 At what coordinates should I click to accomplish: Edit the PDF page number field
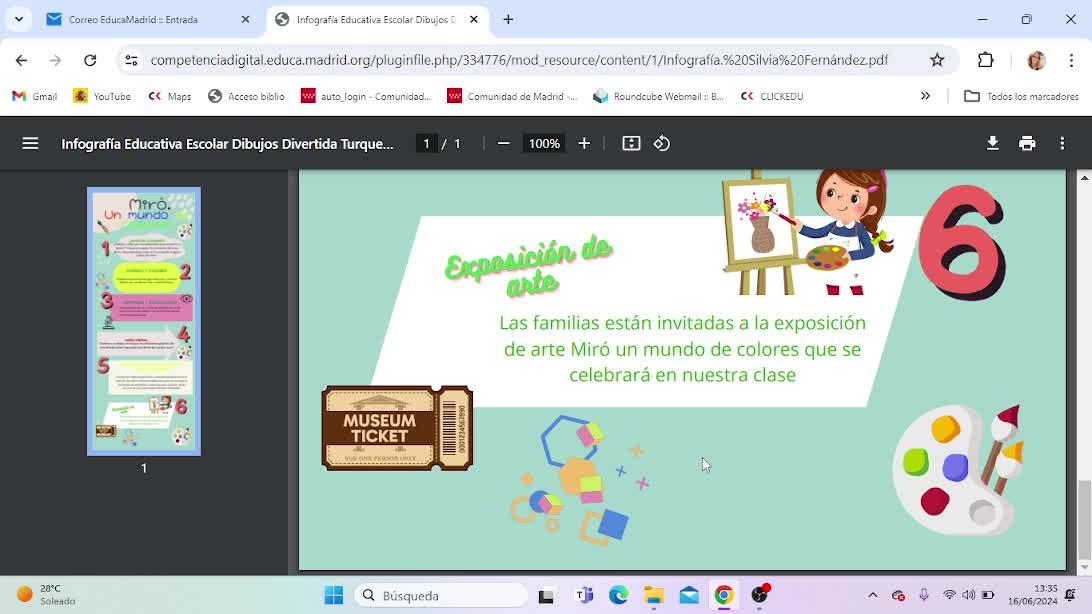426,143
